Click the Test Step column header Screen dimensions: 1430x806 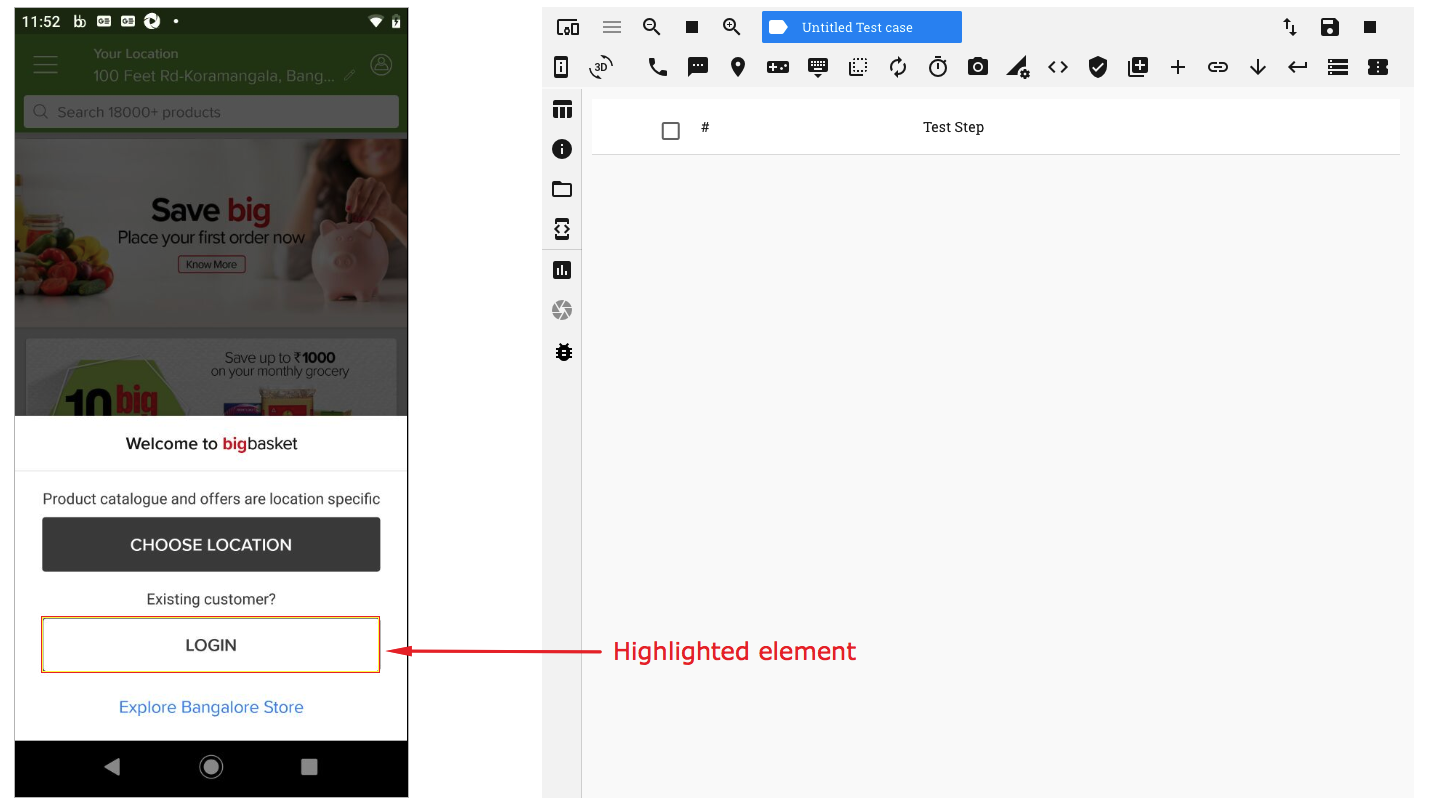(953, 127)
